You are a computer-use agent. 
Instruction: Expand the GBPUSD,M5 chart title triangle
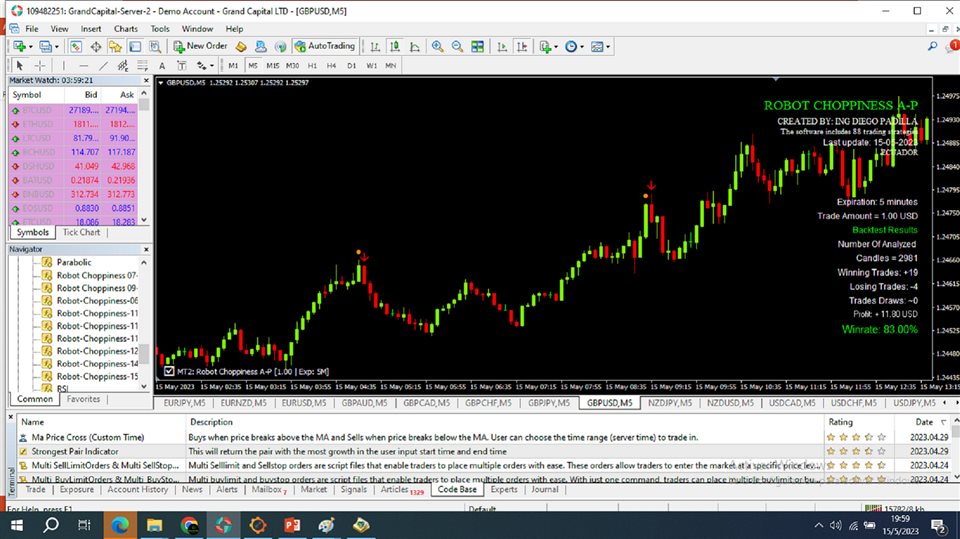coord(160,83)
